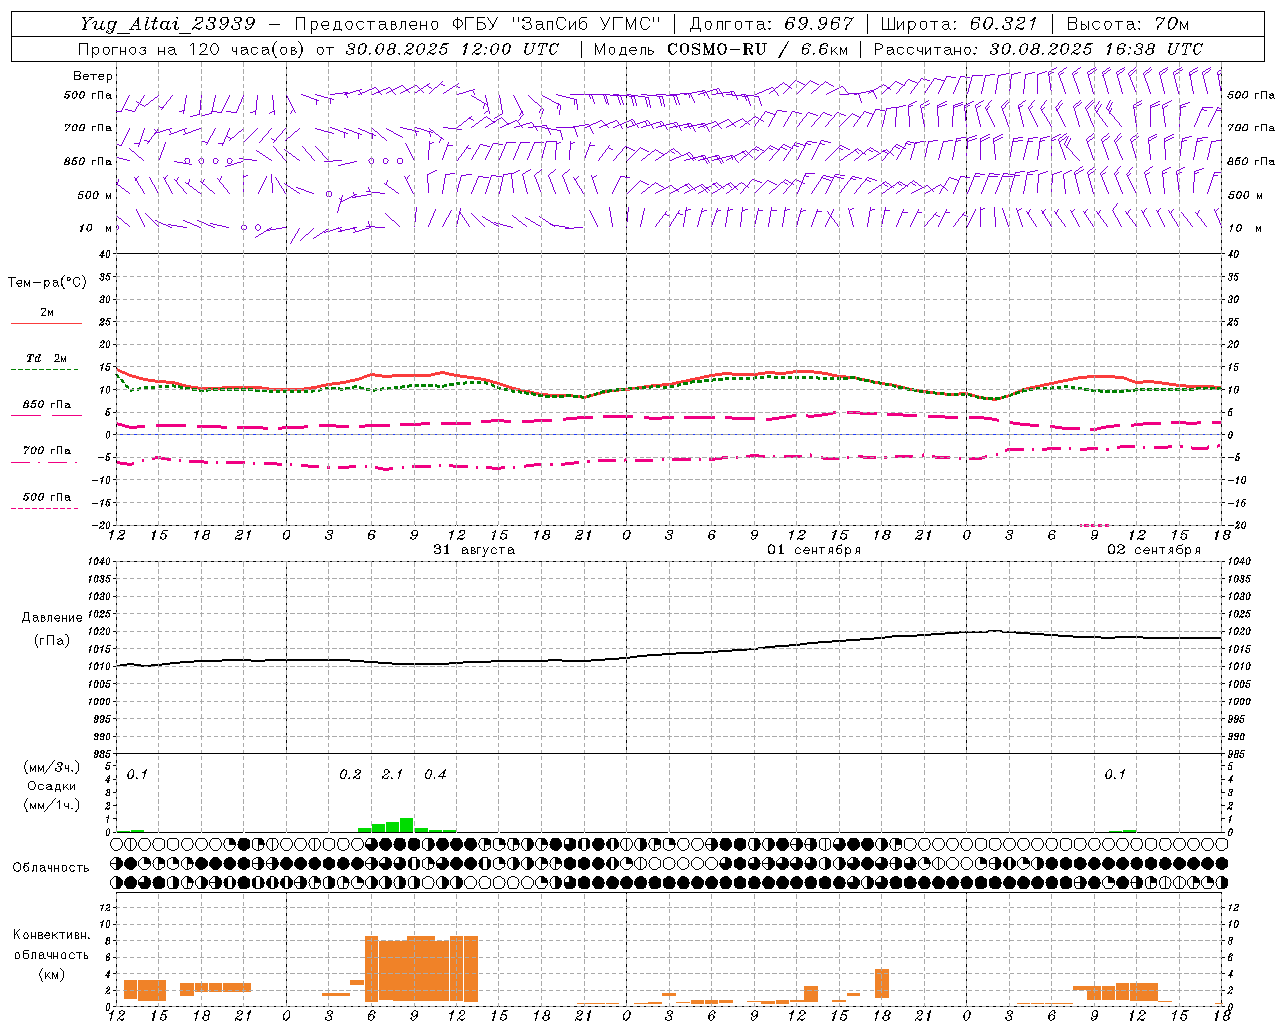
Task: Click the '02 сентября' date label
Action: [1154, 550]
